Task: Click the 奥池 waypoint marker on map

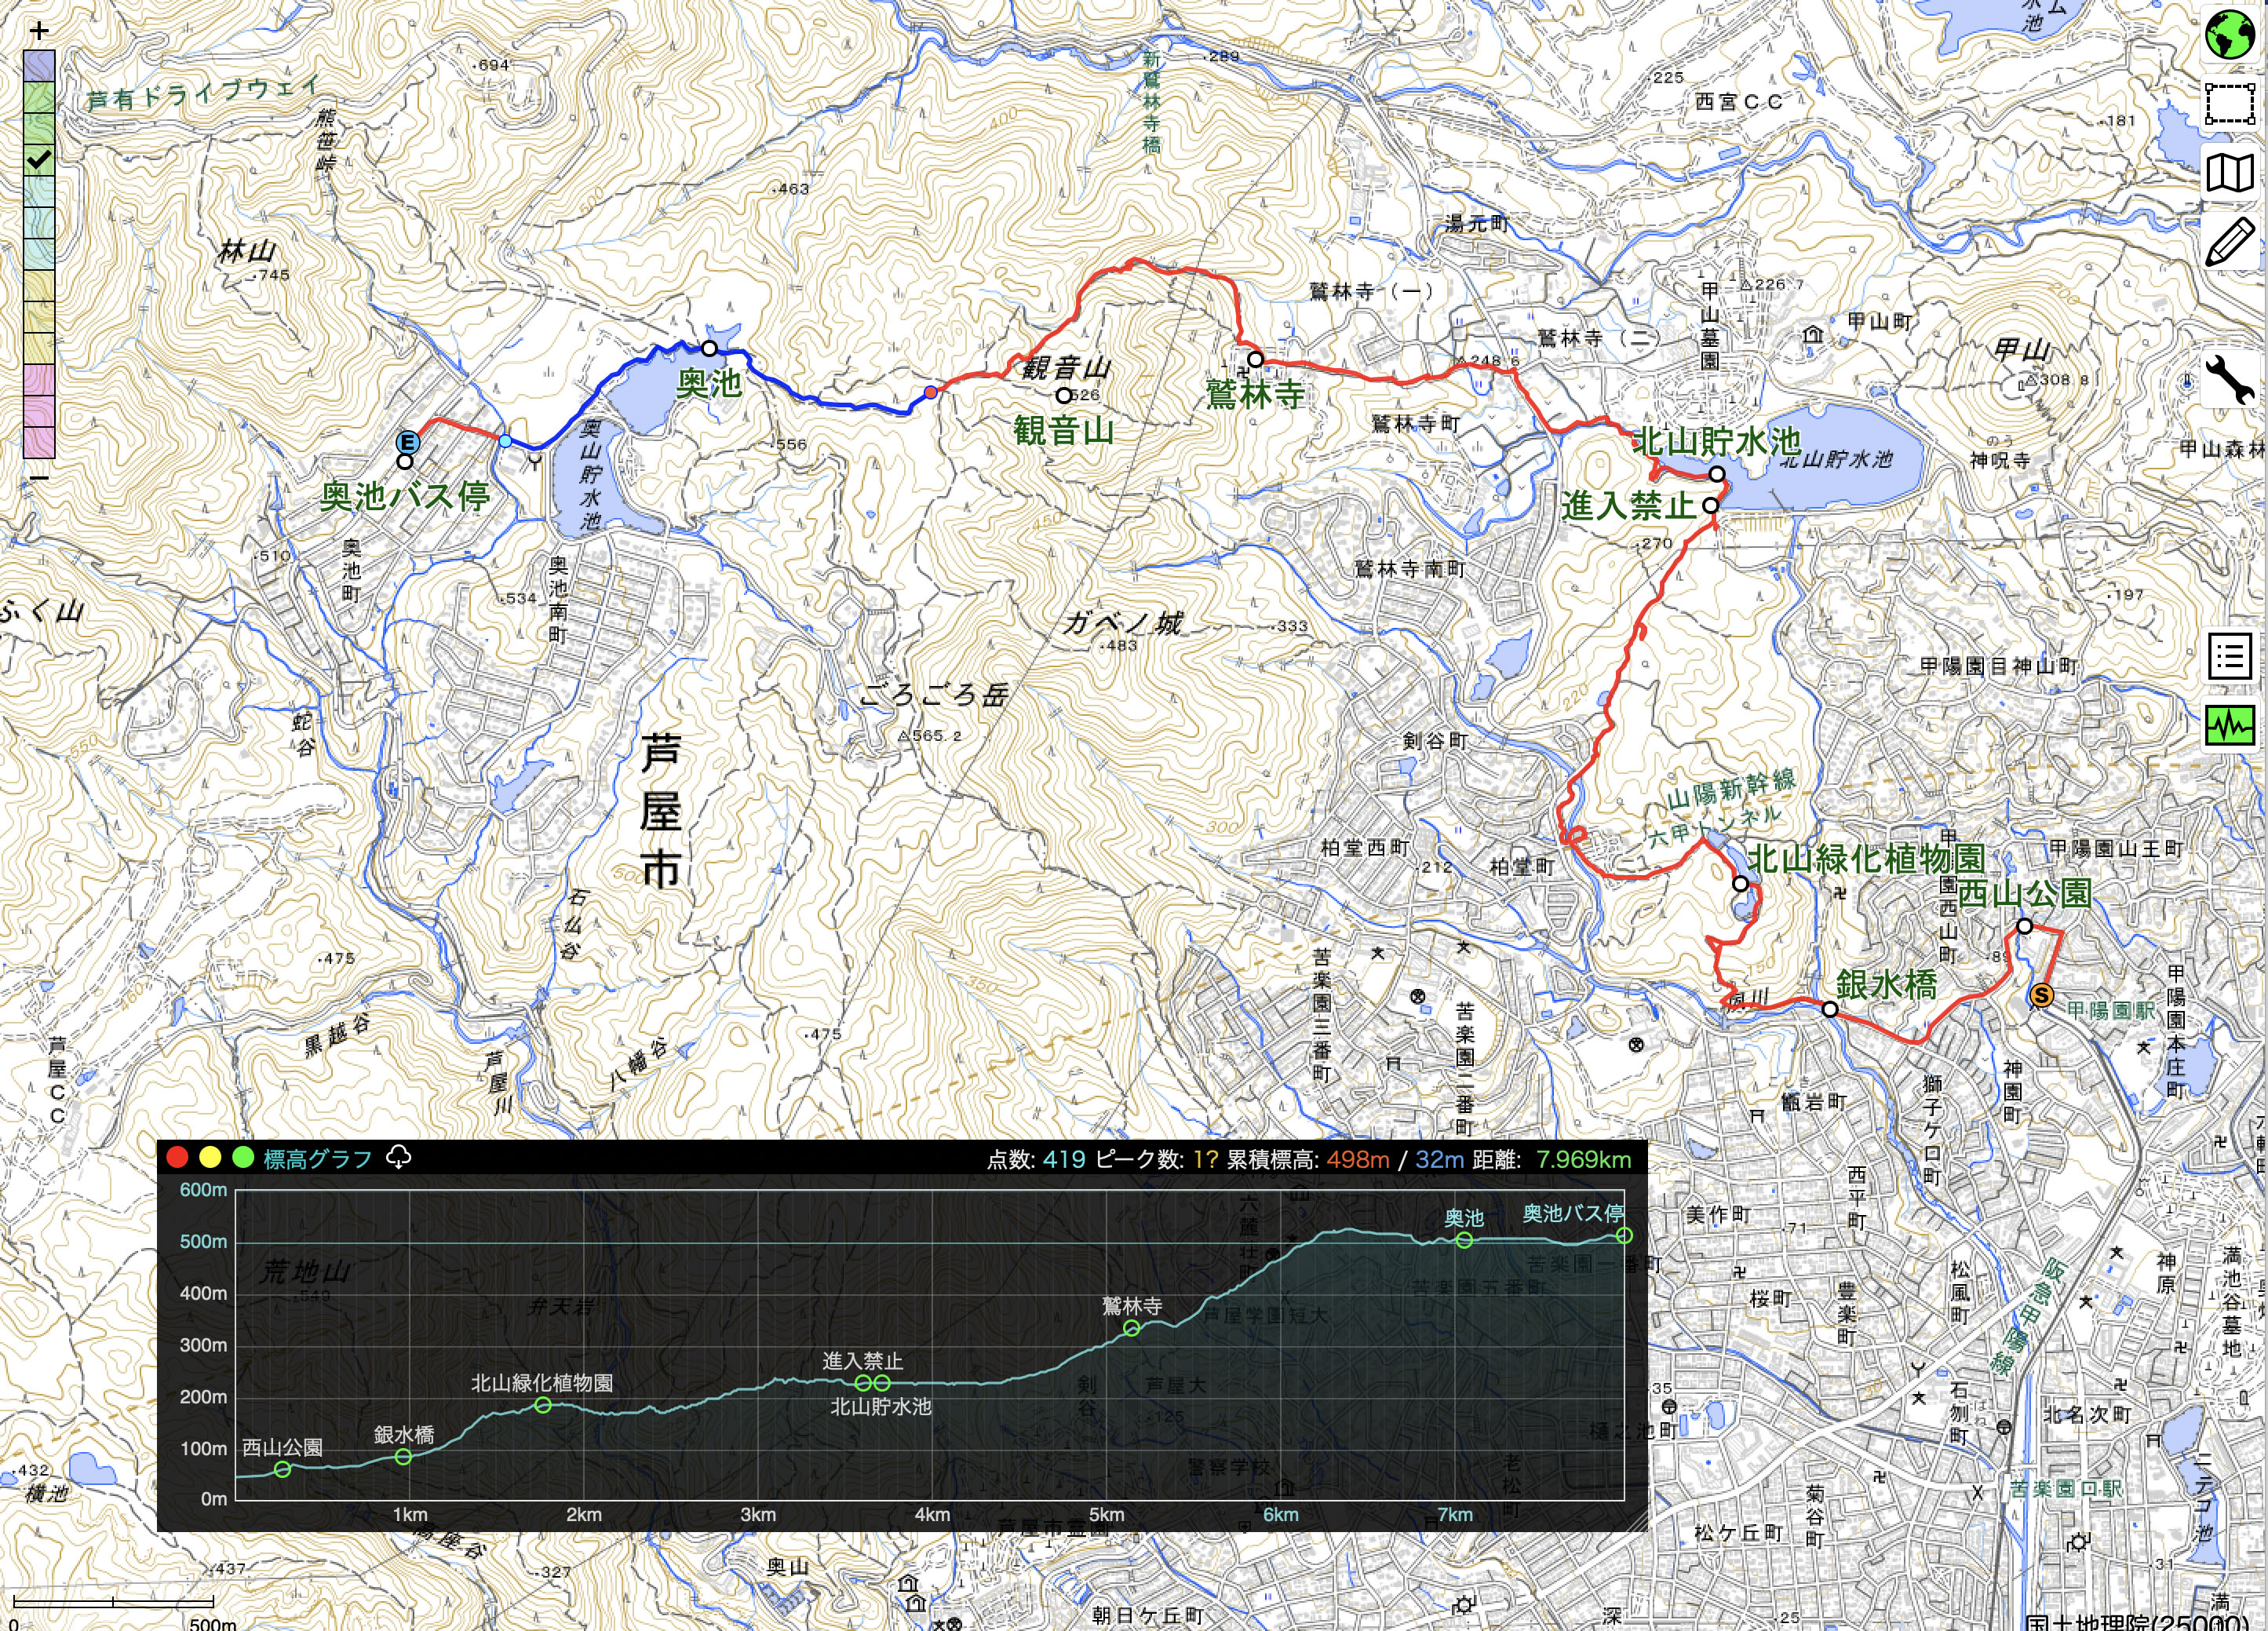Action: tap(709, 348)
